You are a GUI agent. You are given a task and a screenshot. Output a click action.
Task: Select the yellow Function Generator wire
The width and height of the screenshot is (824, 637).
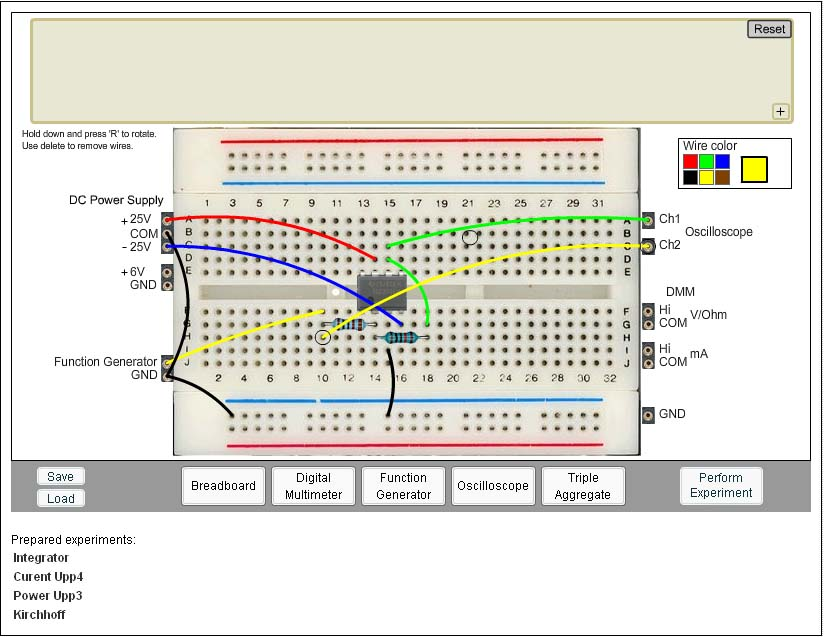coord(247,335)
